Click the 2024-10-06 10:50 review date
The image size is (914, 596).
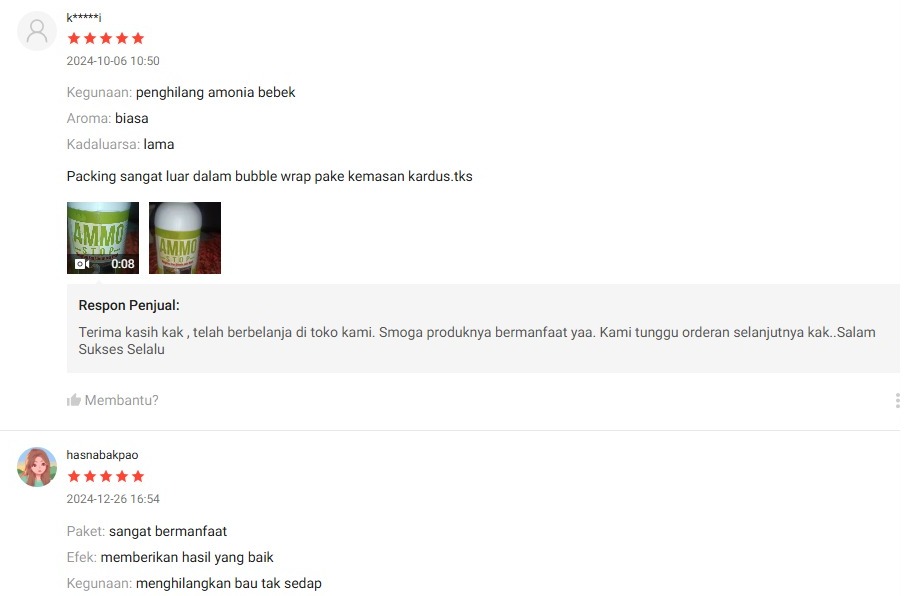coord(113,61)
